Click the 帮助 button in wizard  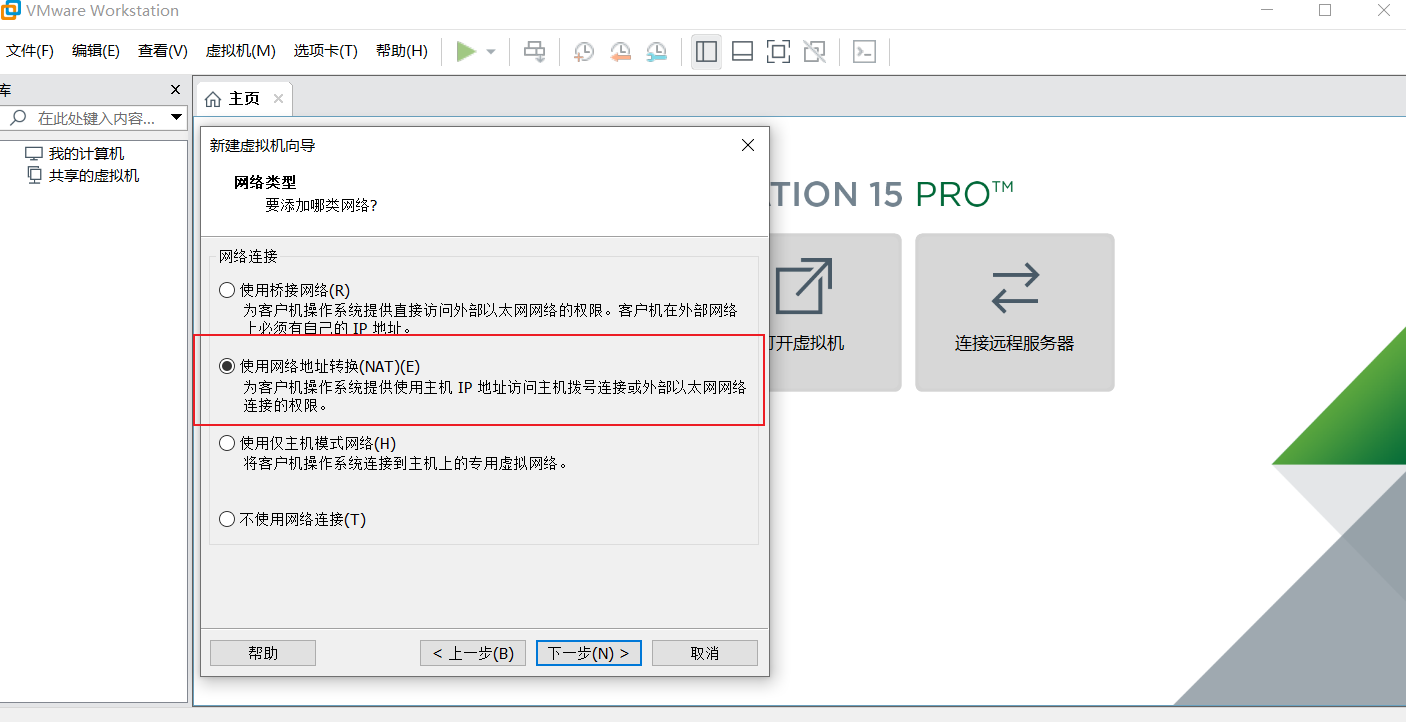point(263,653)
